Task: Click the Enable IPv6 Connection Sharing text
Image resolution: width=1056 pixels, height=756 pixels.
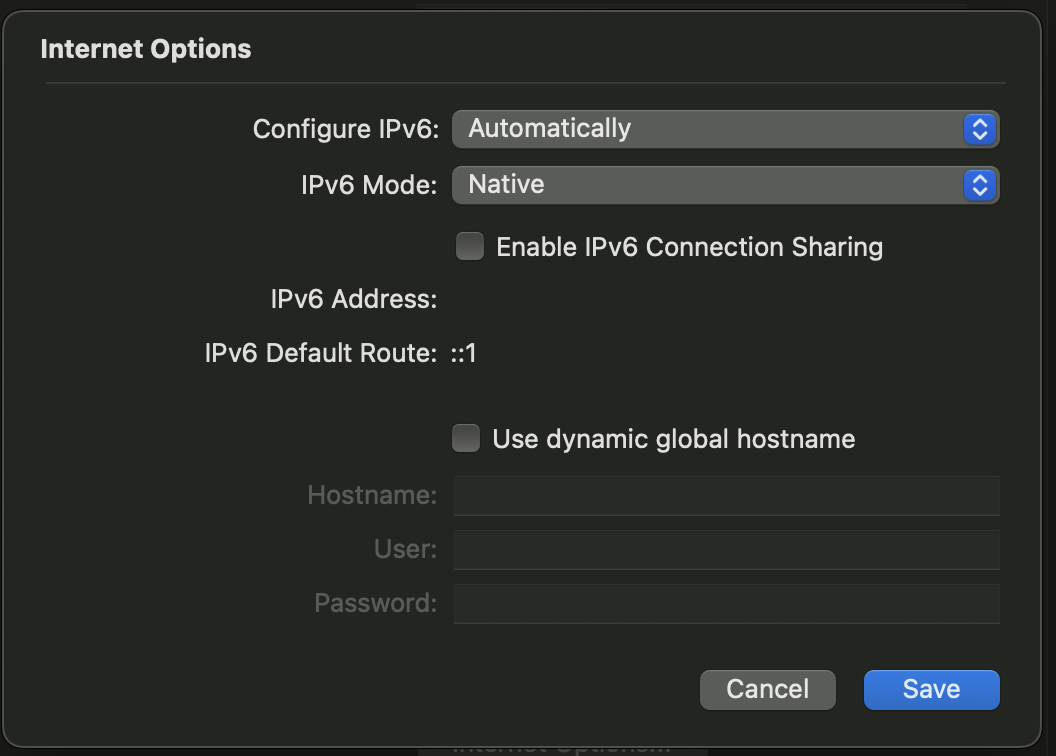Action: coord(689,247)
